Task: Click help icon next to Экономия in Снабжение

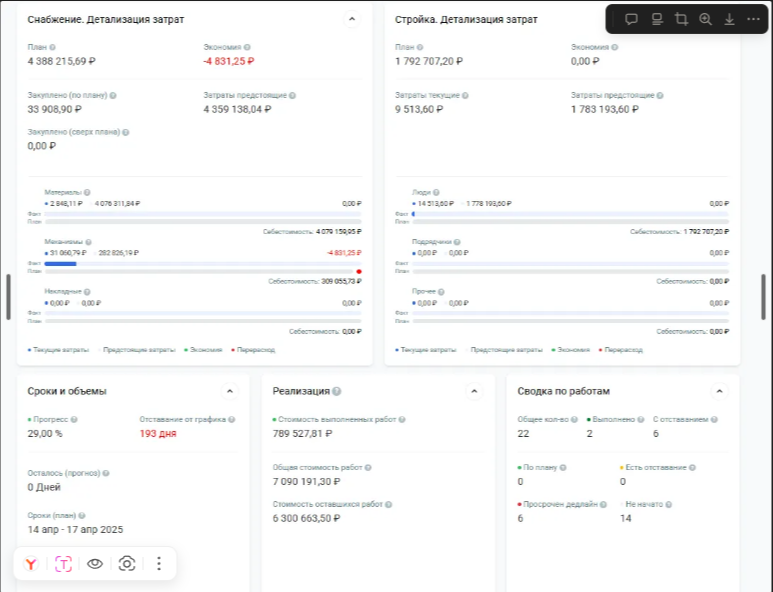Action: pos(247,47)
